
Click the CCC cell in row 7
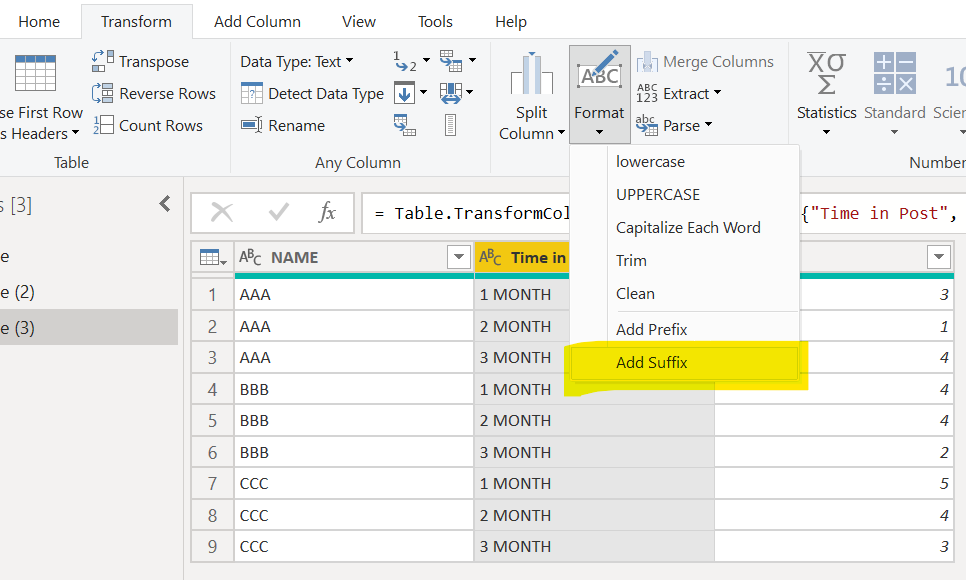pos(354,483)
